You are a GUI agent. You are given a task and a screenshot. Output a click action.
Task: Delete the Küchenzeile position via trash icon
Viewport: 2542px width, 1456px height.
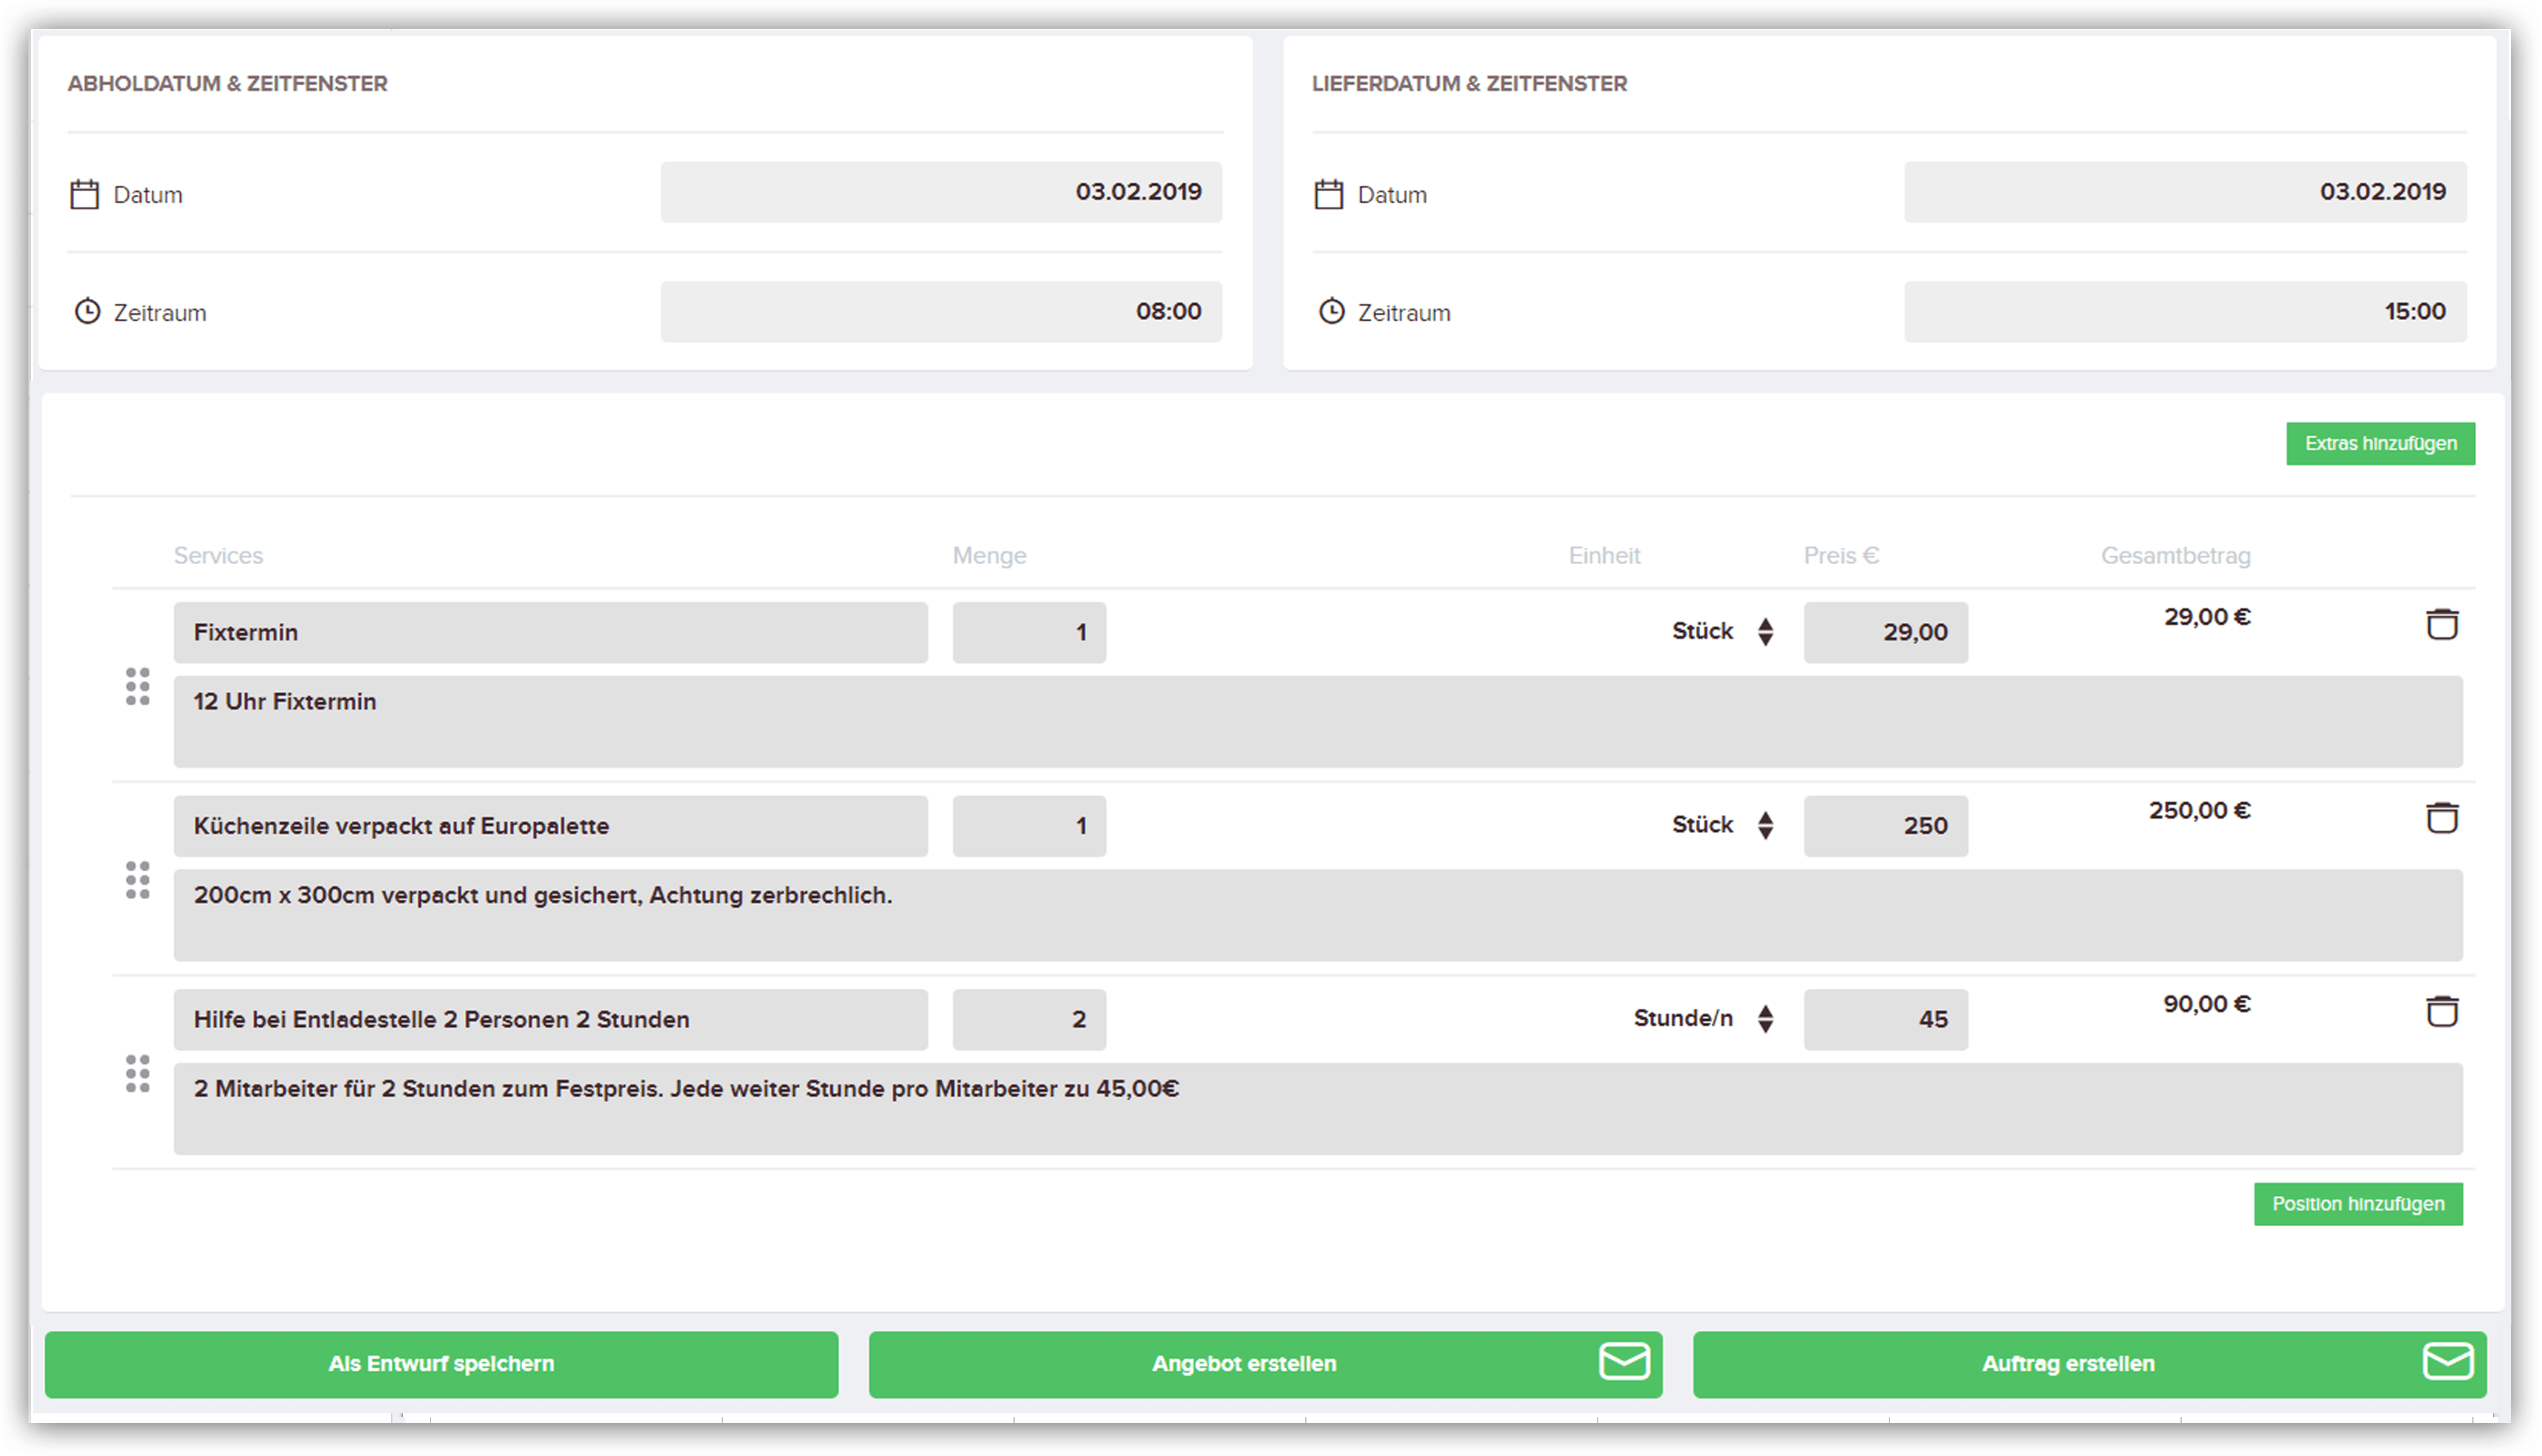pyautogui.click(x=2441, y=818)
